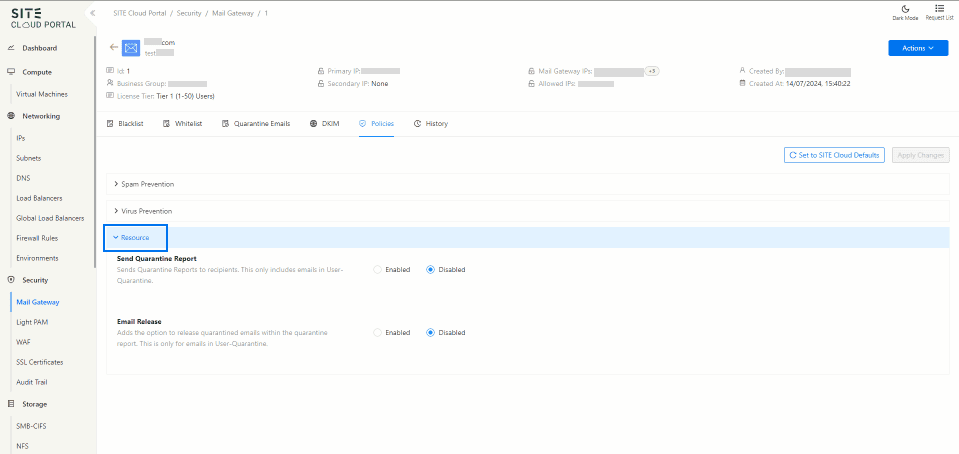Open the Request List icon
Screen dimensions: 959x454
[x=939, y=8]
